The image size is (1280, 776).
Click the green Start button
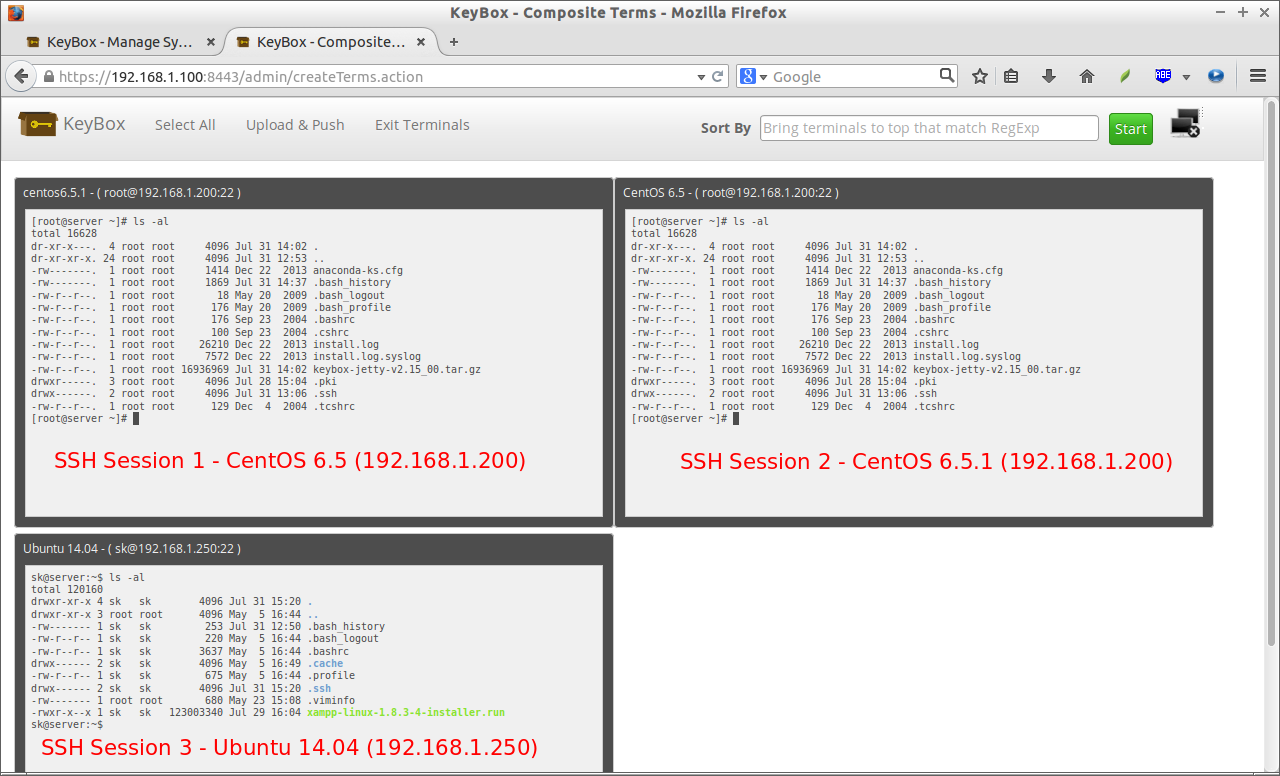click(x=1130, y=128)
